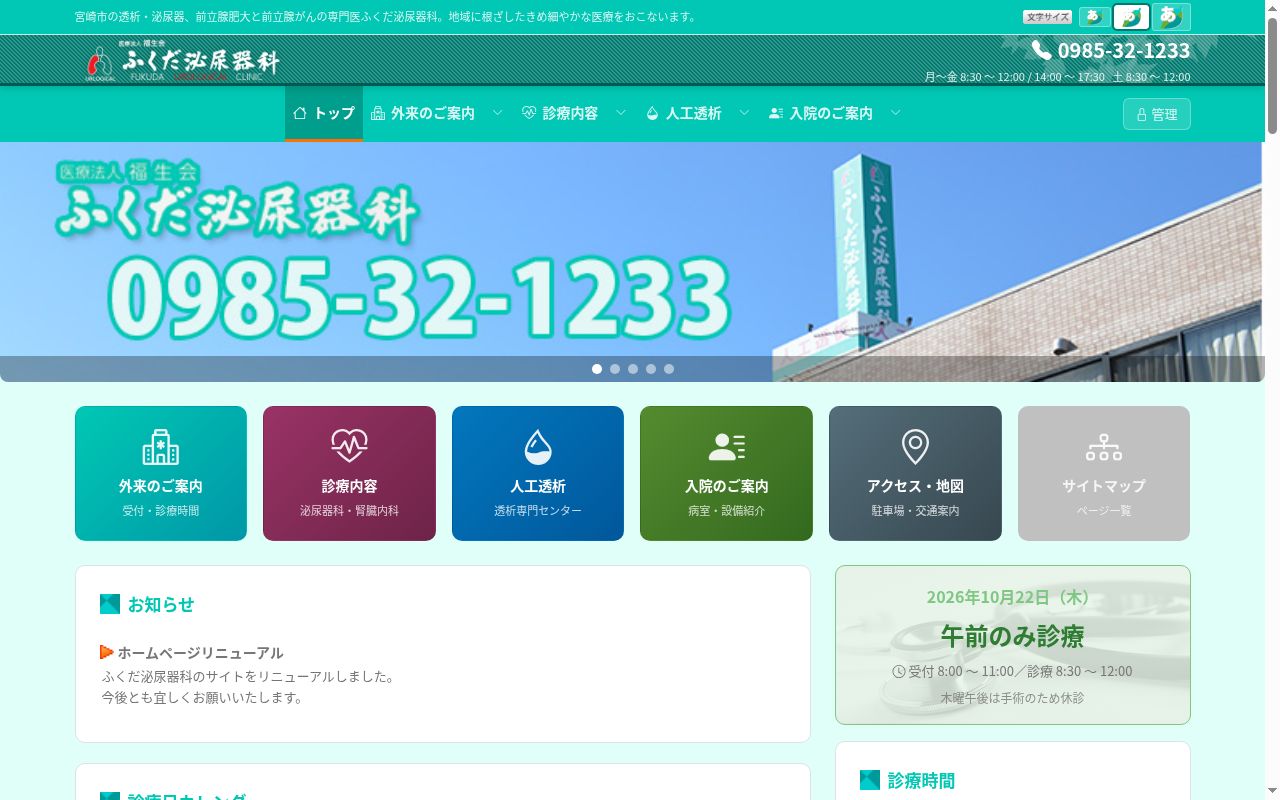
Task: Click the 文字サイズ label
Action: tap(1048, 17)
